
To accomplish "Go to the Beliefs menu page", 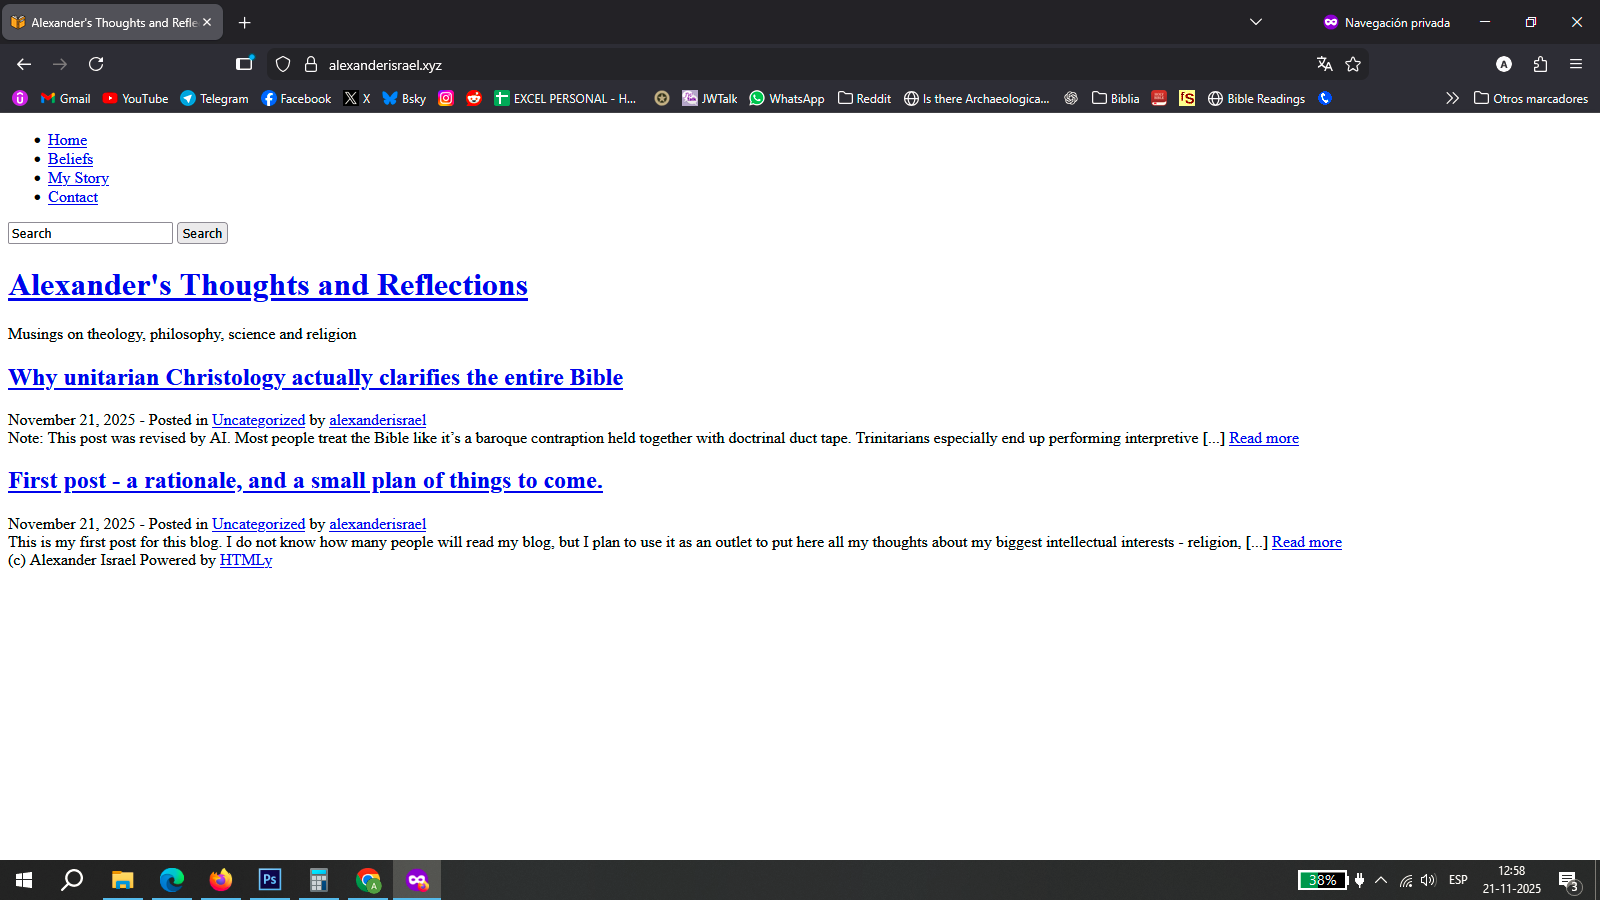I will [x=70, y=159].
